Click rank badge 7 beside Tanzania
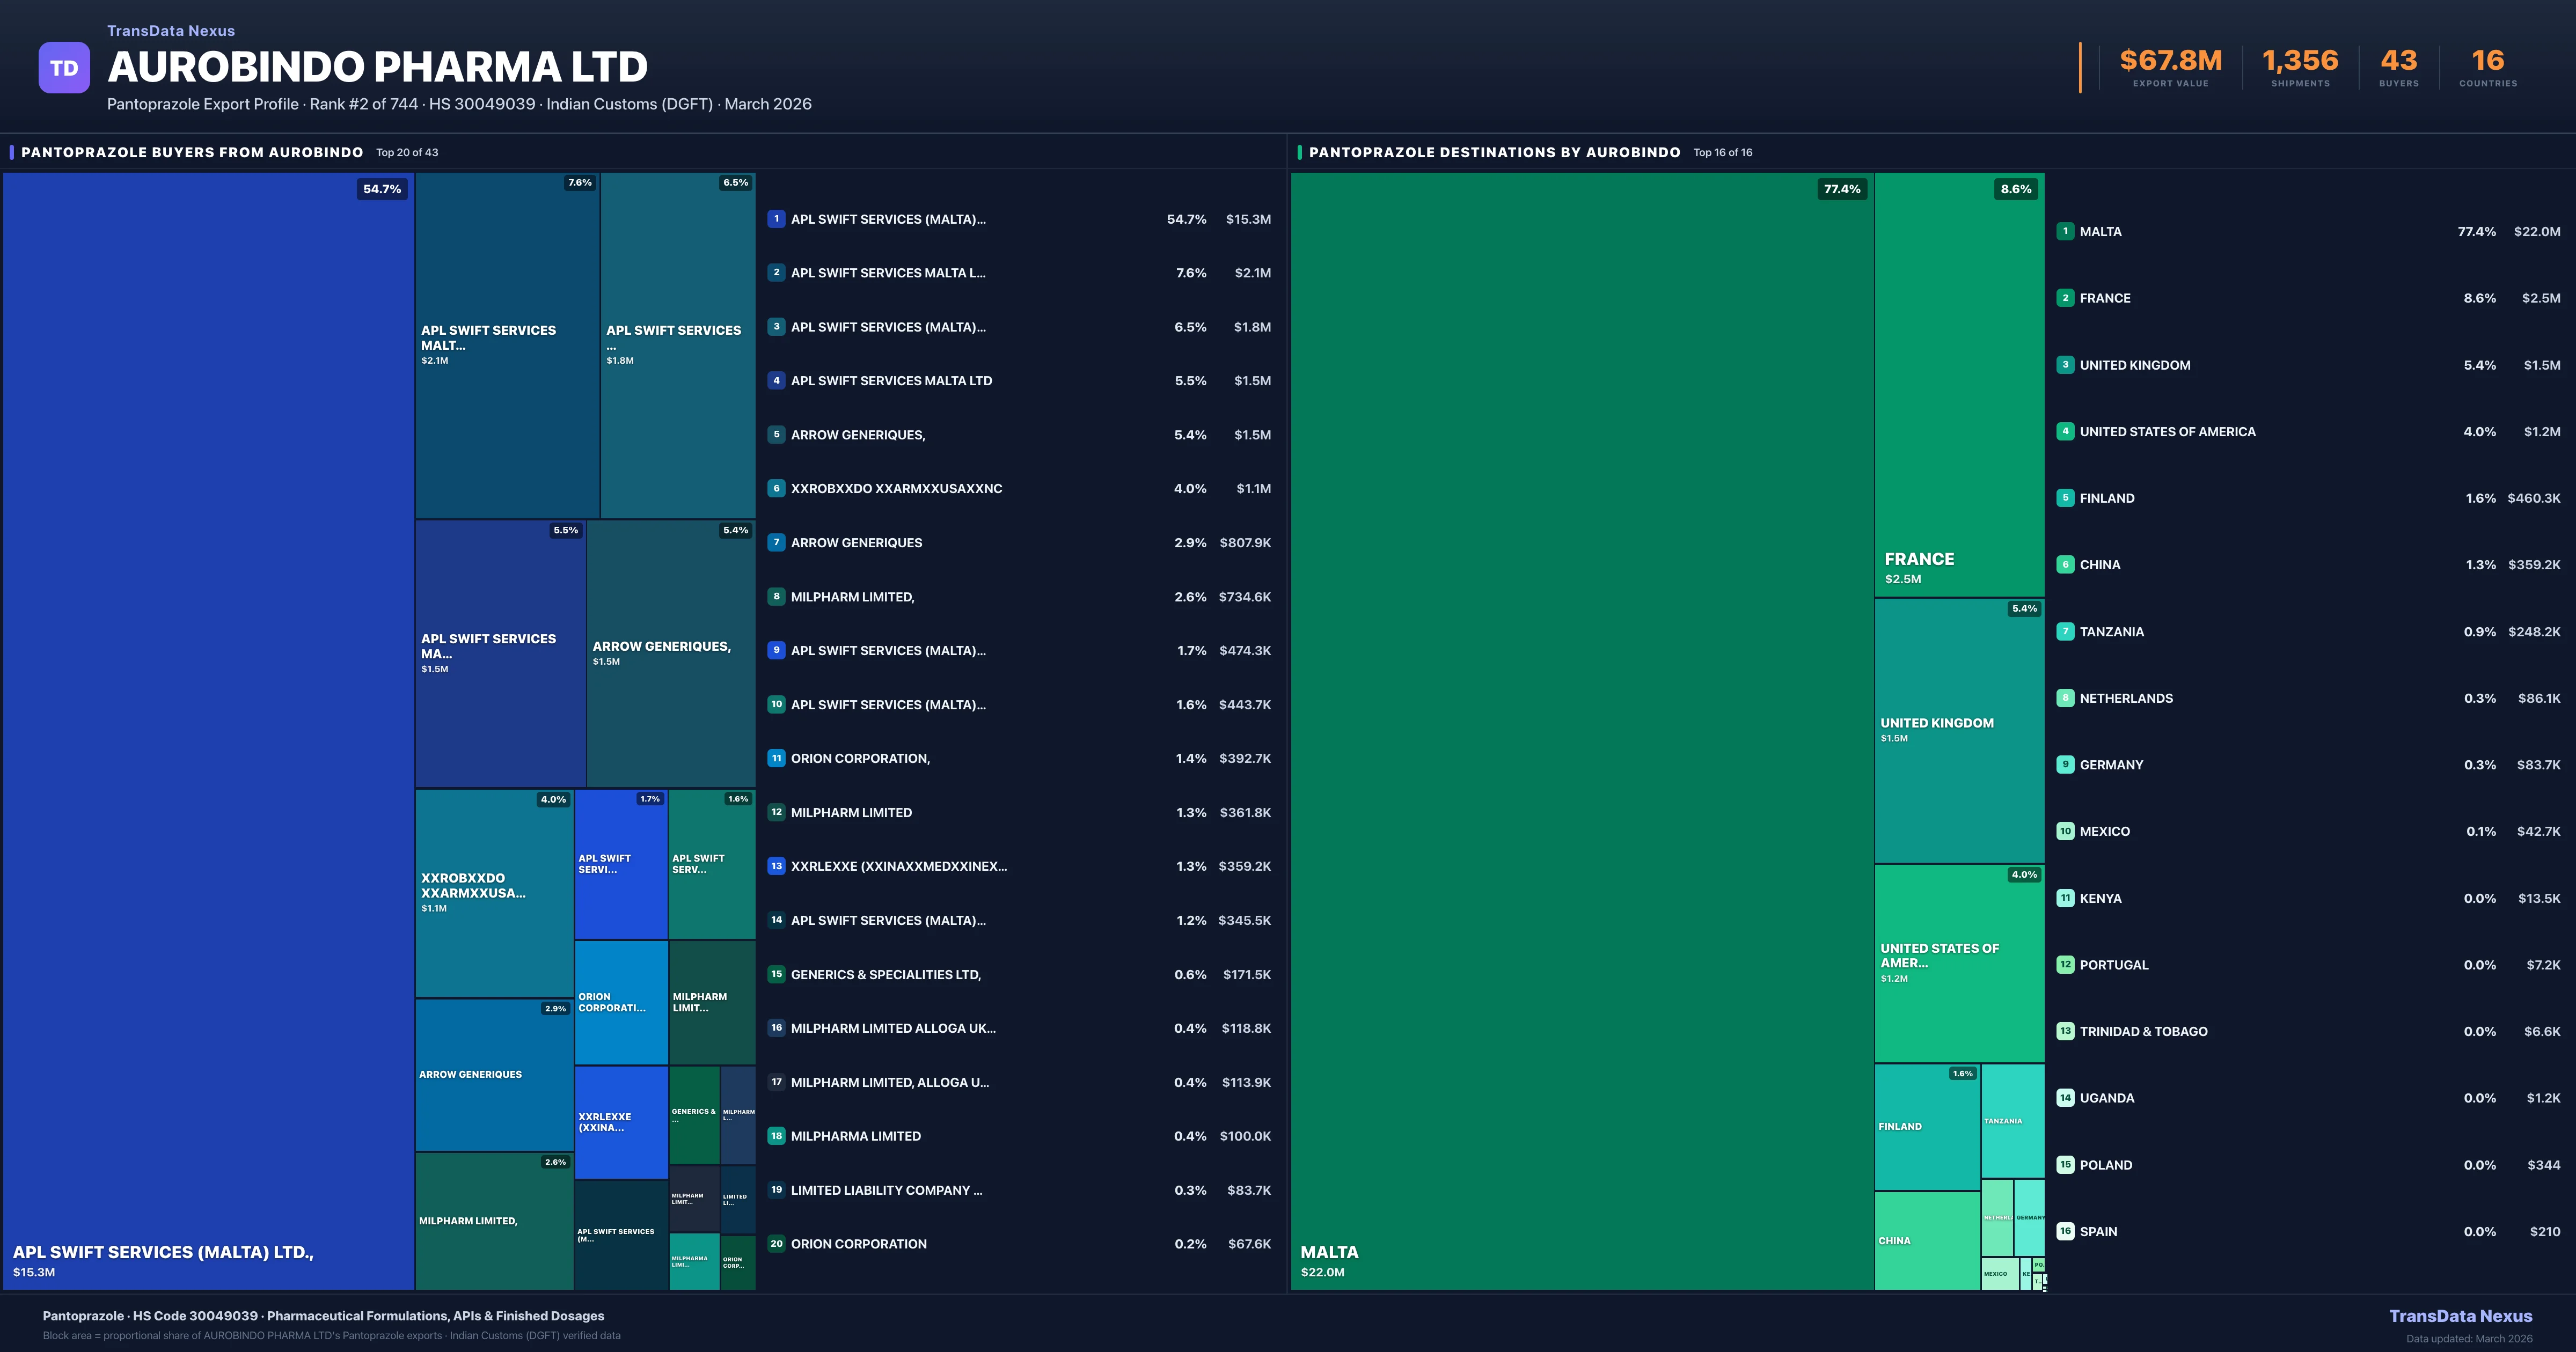2576x1352 pixels. tap(2065, 631)
